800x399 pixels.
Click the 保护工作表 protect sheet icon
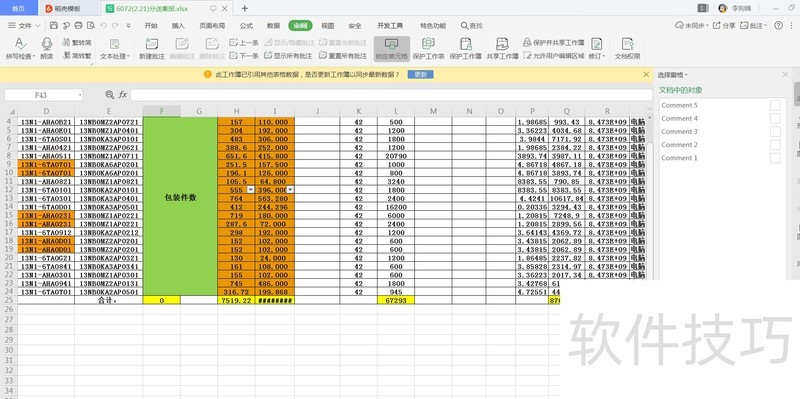429,44
